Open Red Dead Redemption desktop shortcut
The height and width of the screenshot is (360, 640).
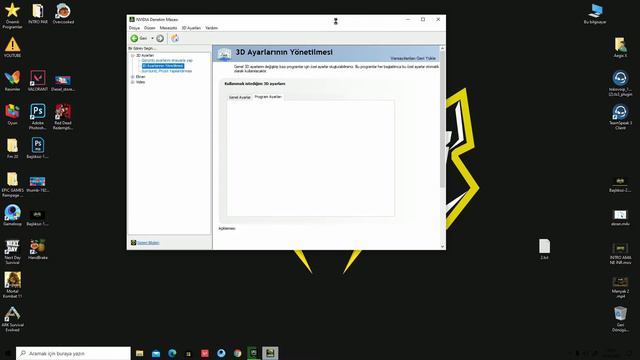[63, 116]
